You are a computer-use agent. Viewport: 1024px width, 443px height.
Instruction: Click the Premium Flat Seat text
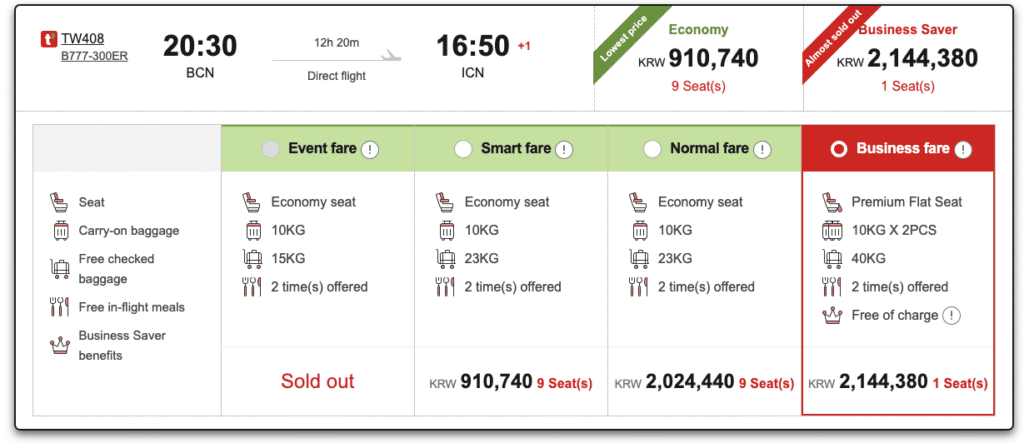tap(906, 202)
